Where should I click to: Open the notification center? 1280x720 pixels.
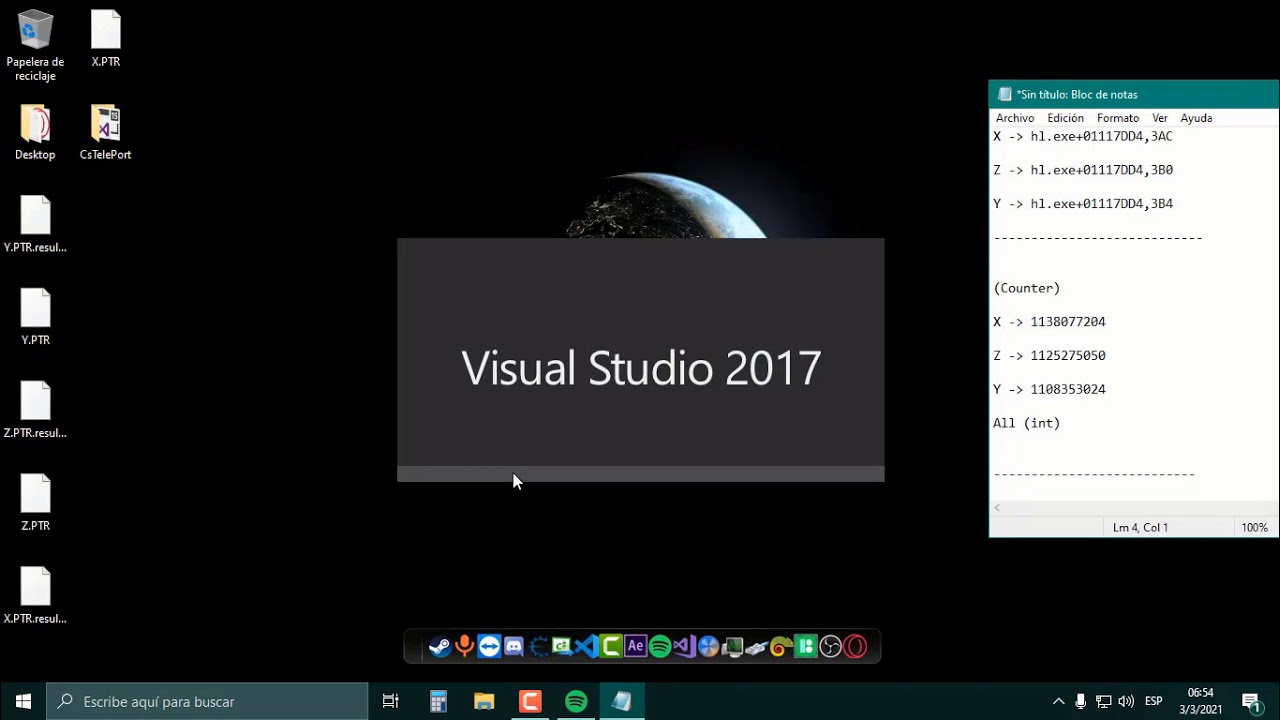pyautogui.click(x=1251, y=702)
